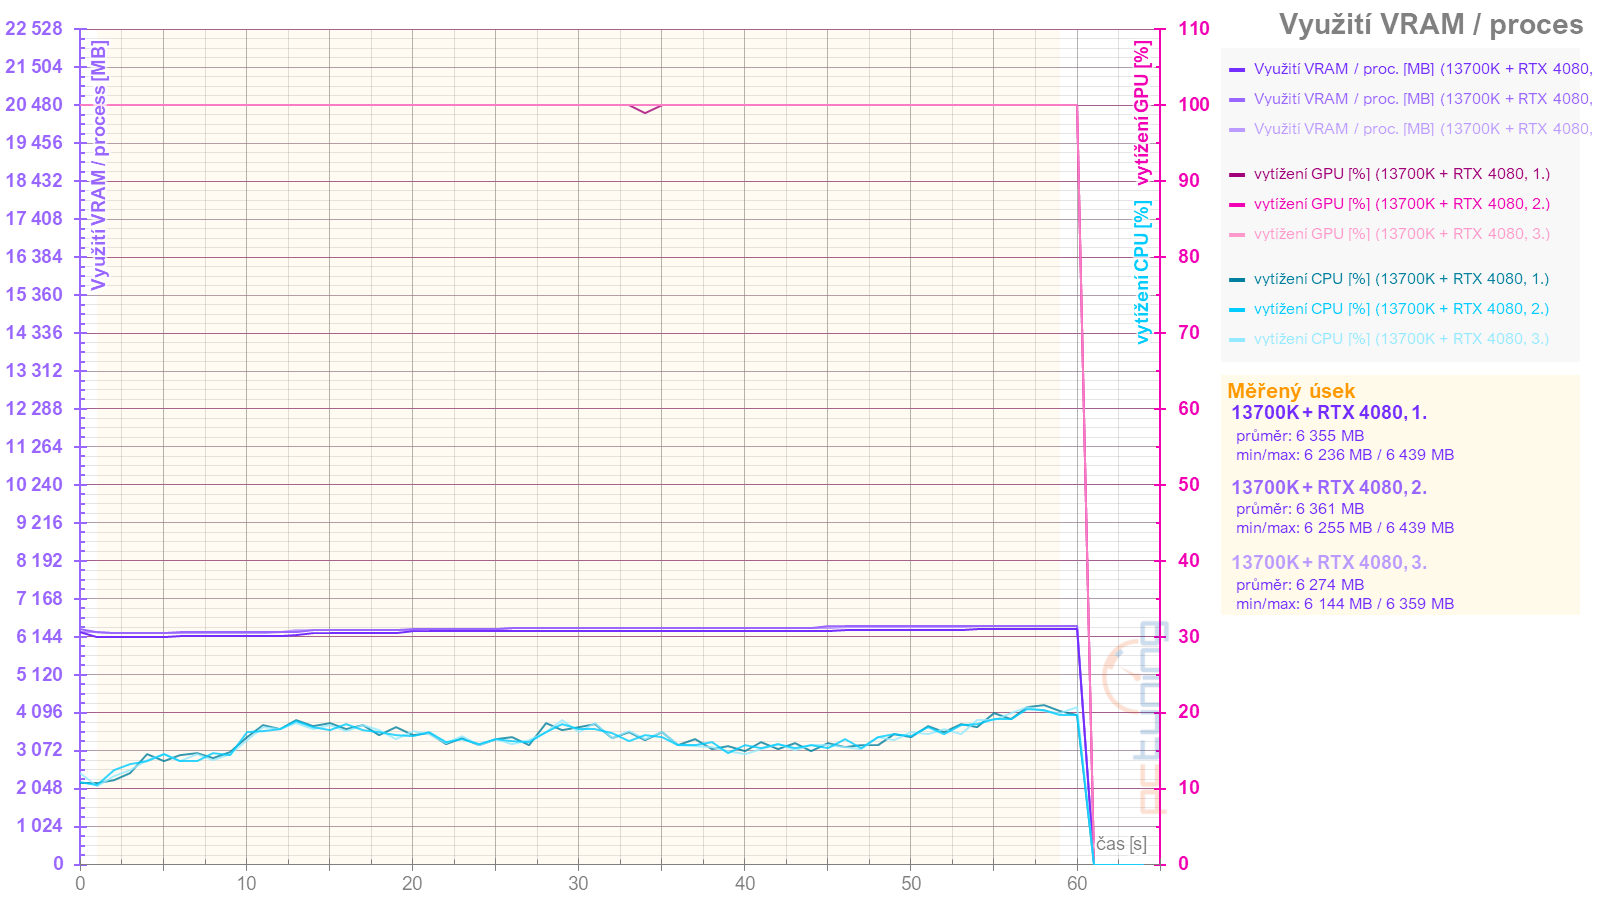
Task: Select the second Využití VRAM legend entry
Action: pyautogui.click(x=1410, y=99)
